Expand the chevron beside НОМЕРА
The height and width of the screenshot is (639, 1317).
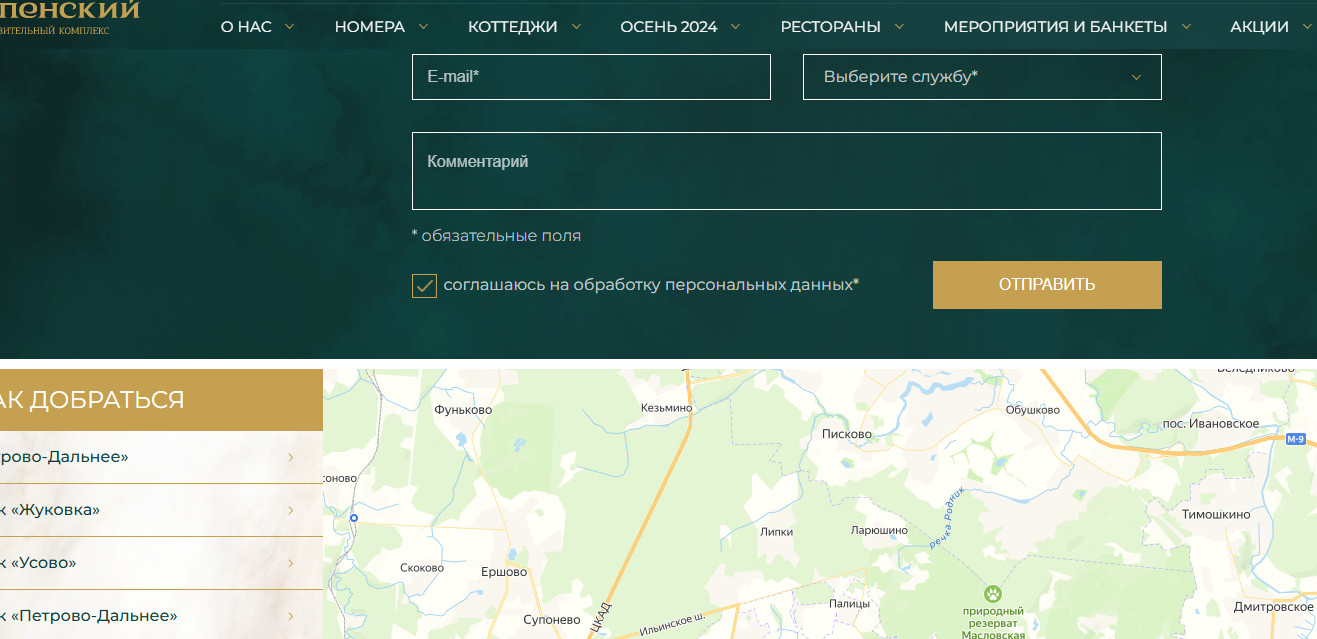tap(423, 27)
